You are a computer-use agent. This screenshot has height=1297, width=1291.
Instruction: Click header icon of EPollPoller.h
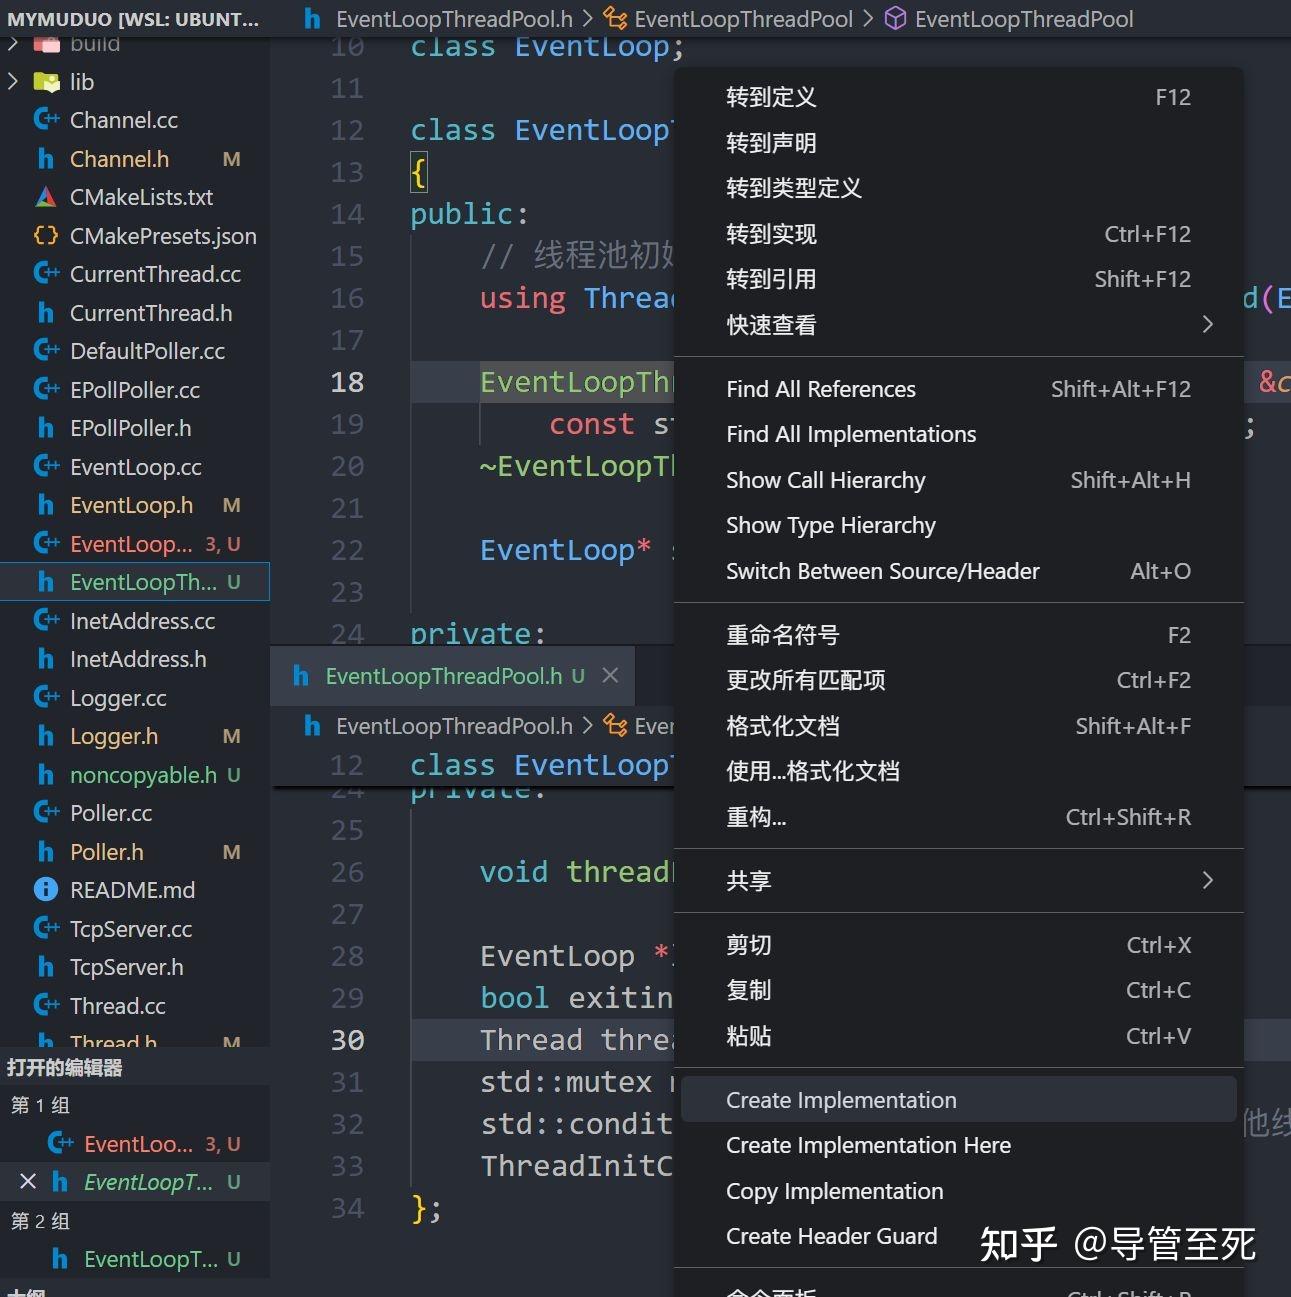click(x=46, y=428)
